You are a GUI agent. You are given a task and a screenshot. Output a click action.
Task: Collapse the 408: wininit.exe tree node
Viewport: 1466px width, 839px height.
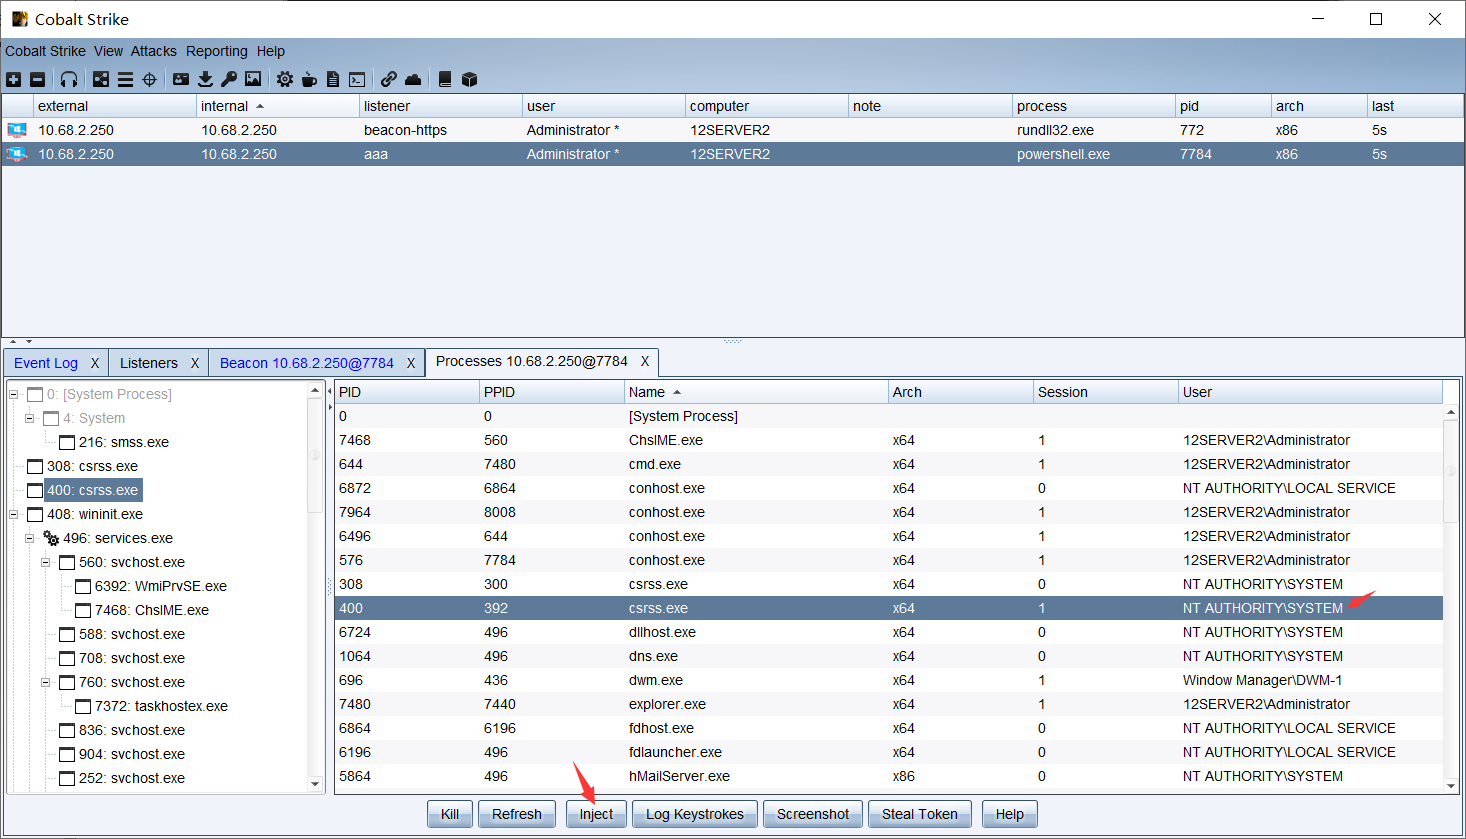(14, 514)
